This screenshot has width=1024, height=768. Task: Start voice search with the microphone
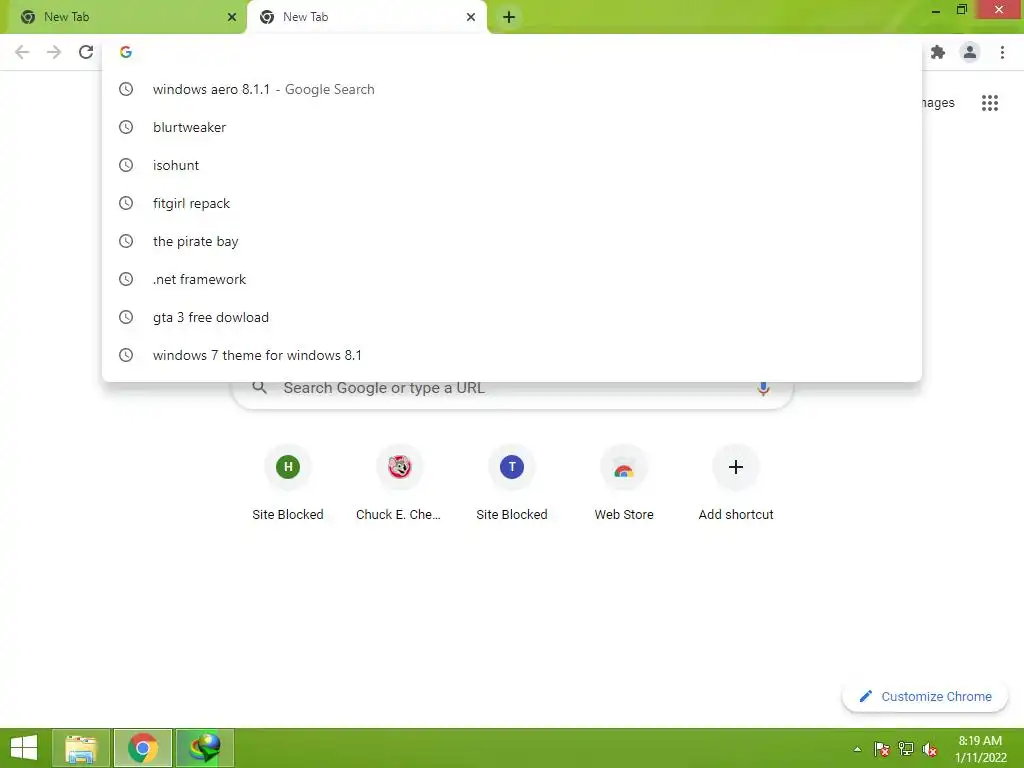(x=763, y=388)
